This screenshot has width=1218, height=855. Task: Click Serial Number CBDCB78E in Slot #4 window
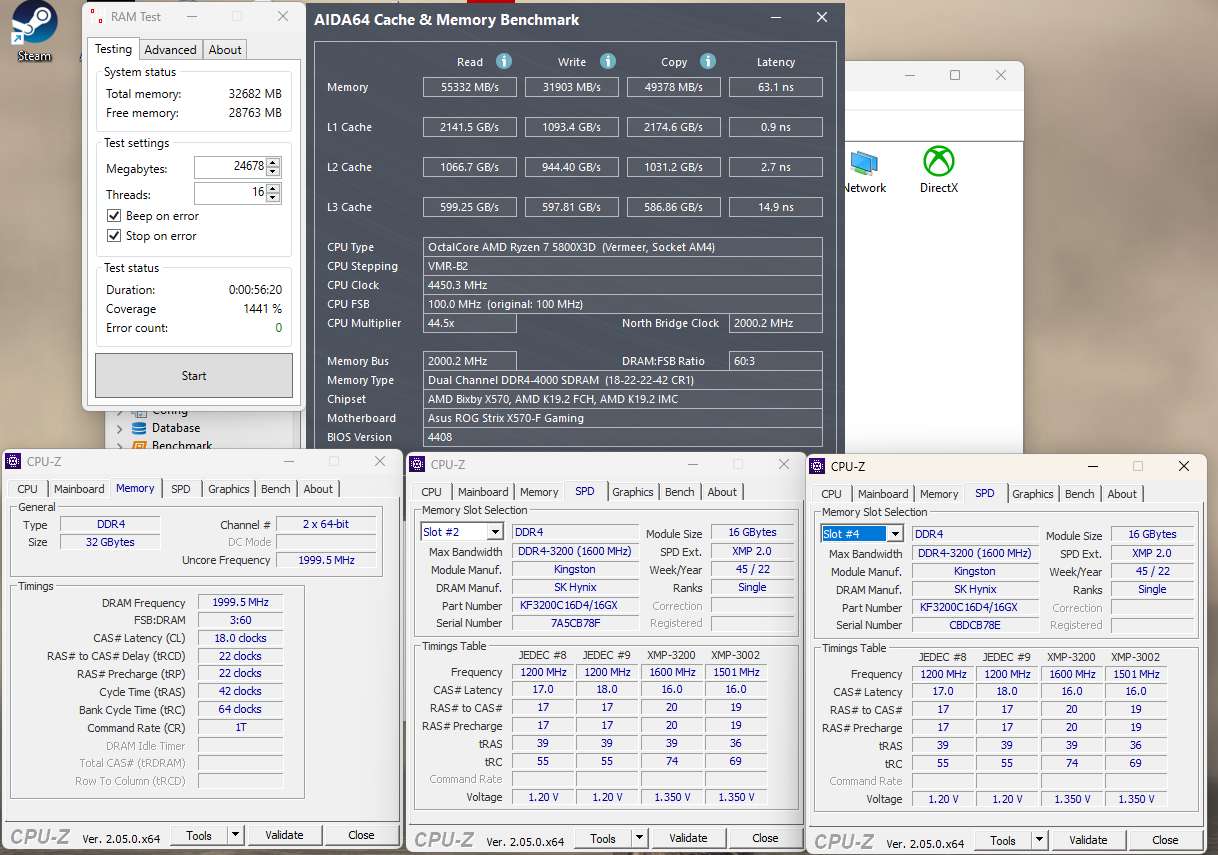(x=975, y=625)
